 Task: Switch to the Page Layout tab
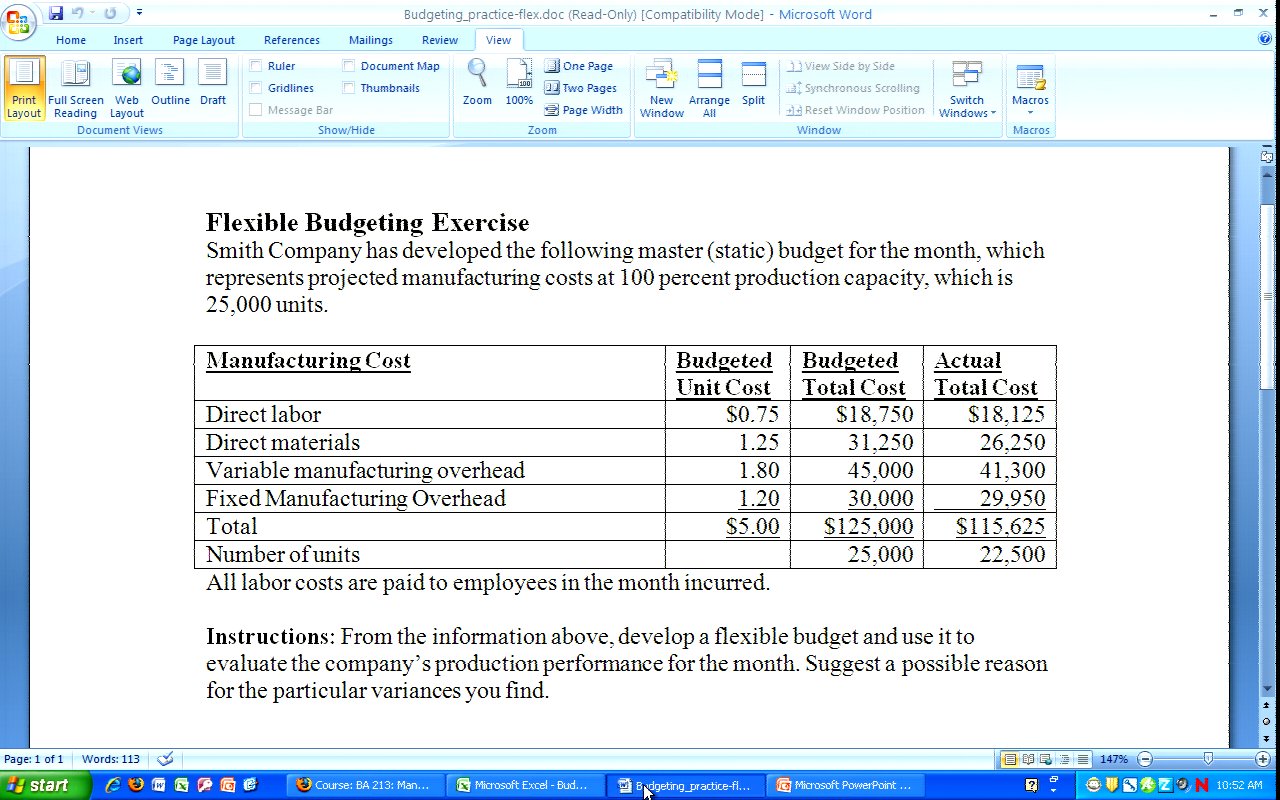click(x=203, y=40)
